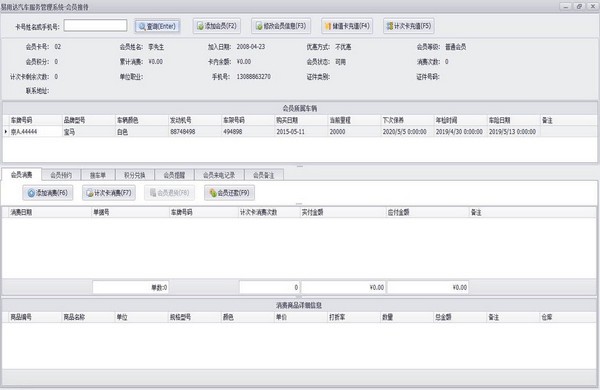Focus the 卡号姓名或手机号 search input field

tap(95, 26)
